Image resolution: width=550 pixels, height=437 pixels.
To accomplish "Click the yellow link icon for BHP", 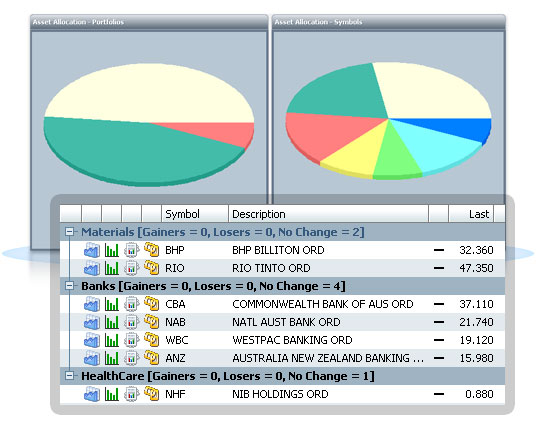I will coord(152,250).
